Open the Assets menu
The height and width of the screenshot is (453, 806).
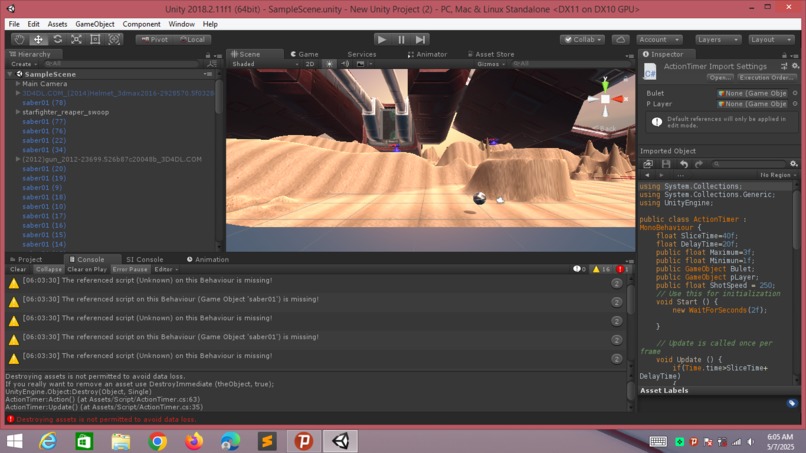[x=57, y=24]
